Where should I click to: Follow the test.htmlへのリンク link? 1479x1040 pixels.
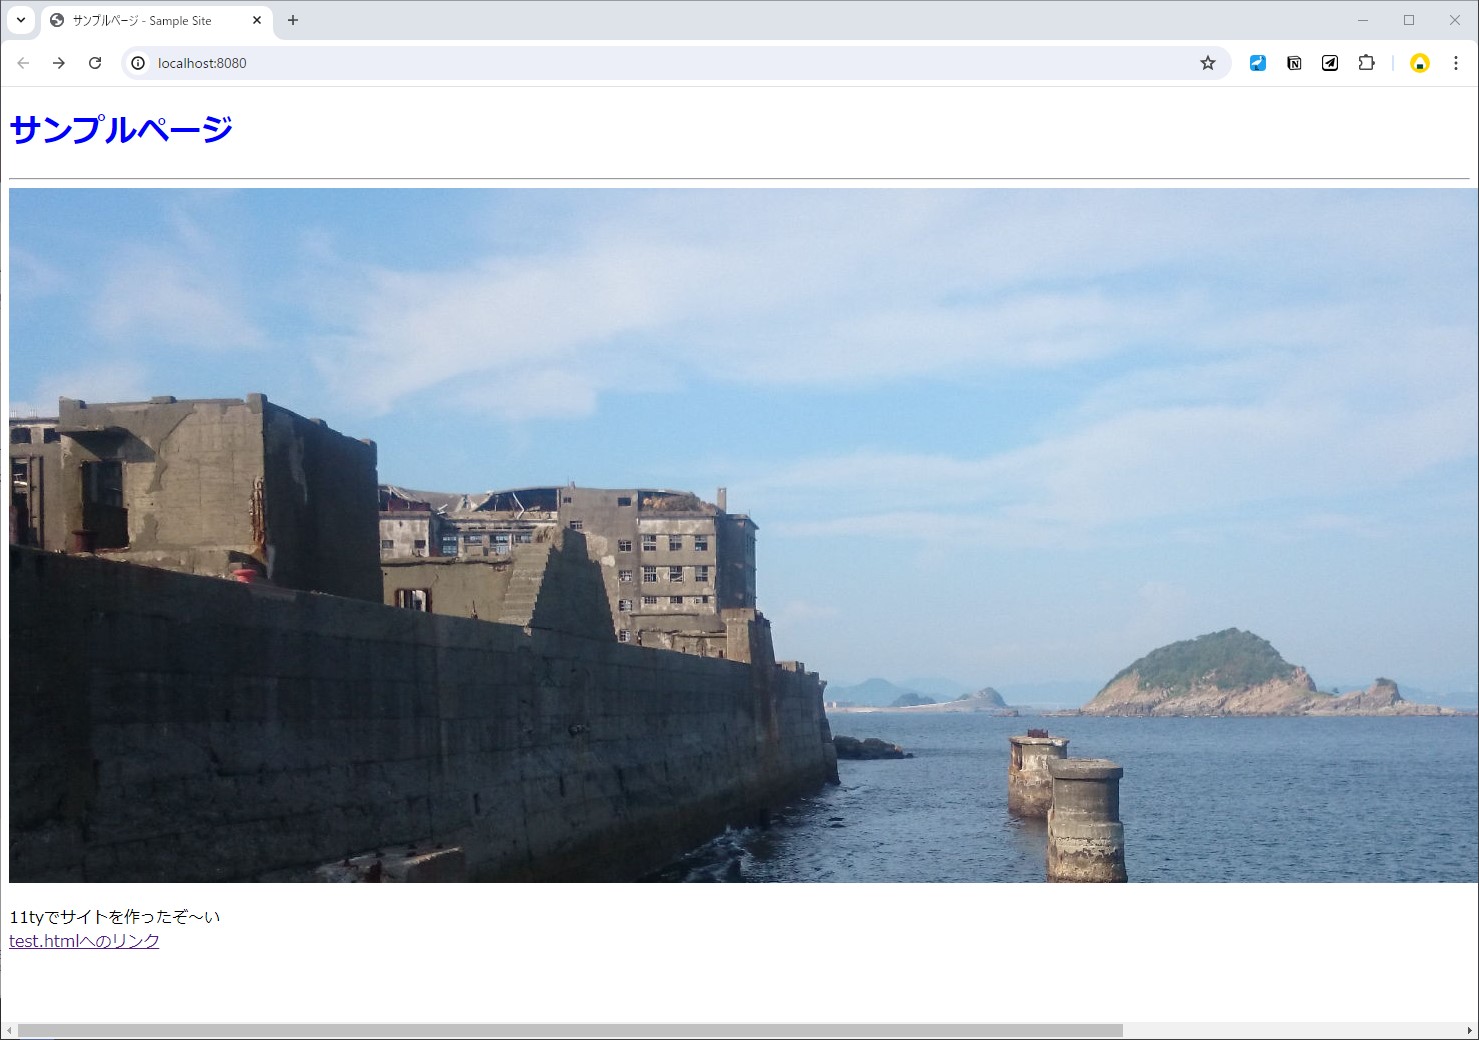point(84,941)
